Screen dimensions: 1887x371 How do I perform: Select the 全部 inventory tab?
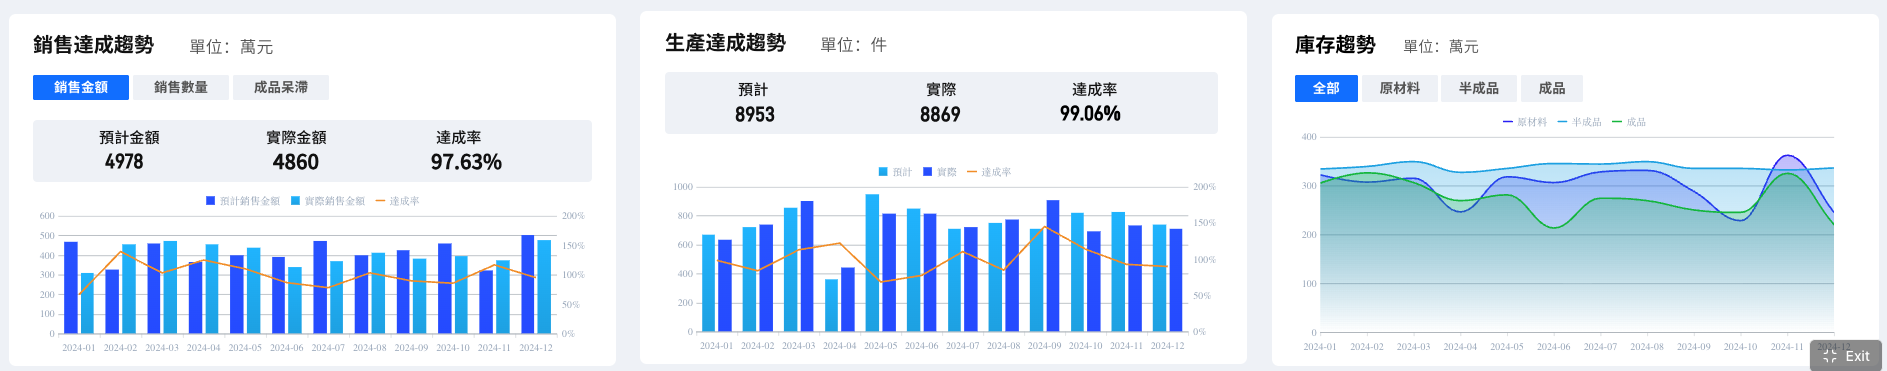[1326, 89]
